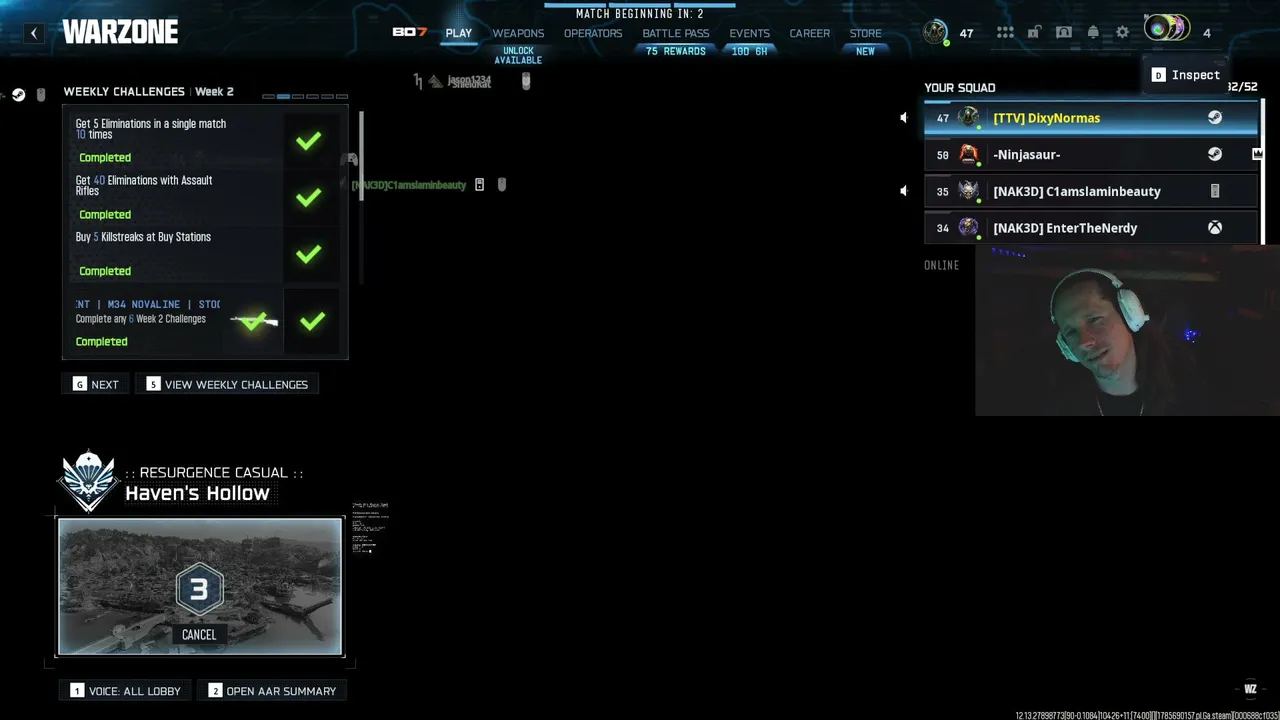Open the party member avatars group
Screen dimensions: 1280x720
point(1167,28)
